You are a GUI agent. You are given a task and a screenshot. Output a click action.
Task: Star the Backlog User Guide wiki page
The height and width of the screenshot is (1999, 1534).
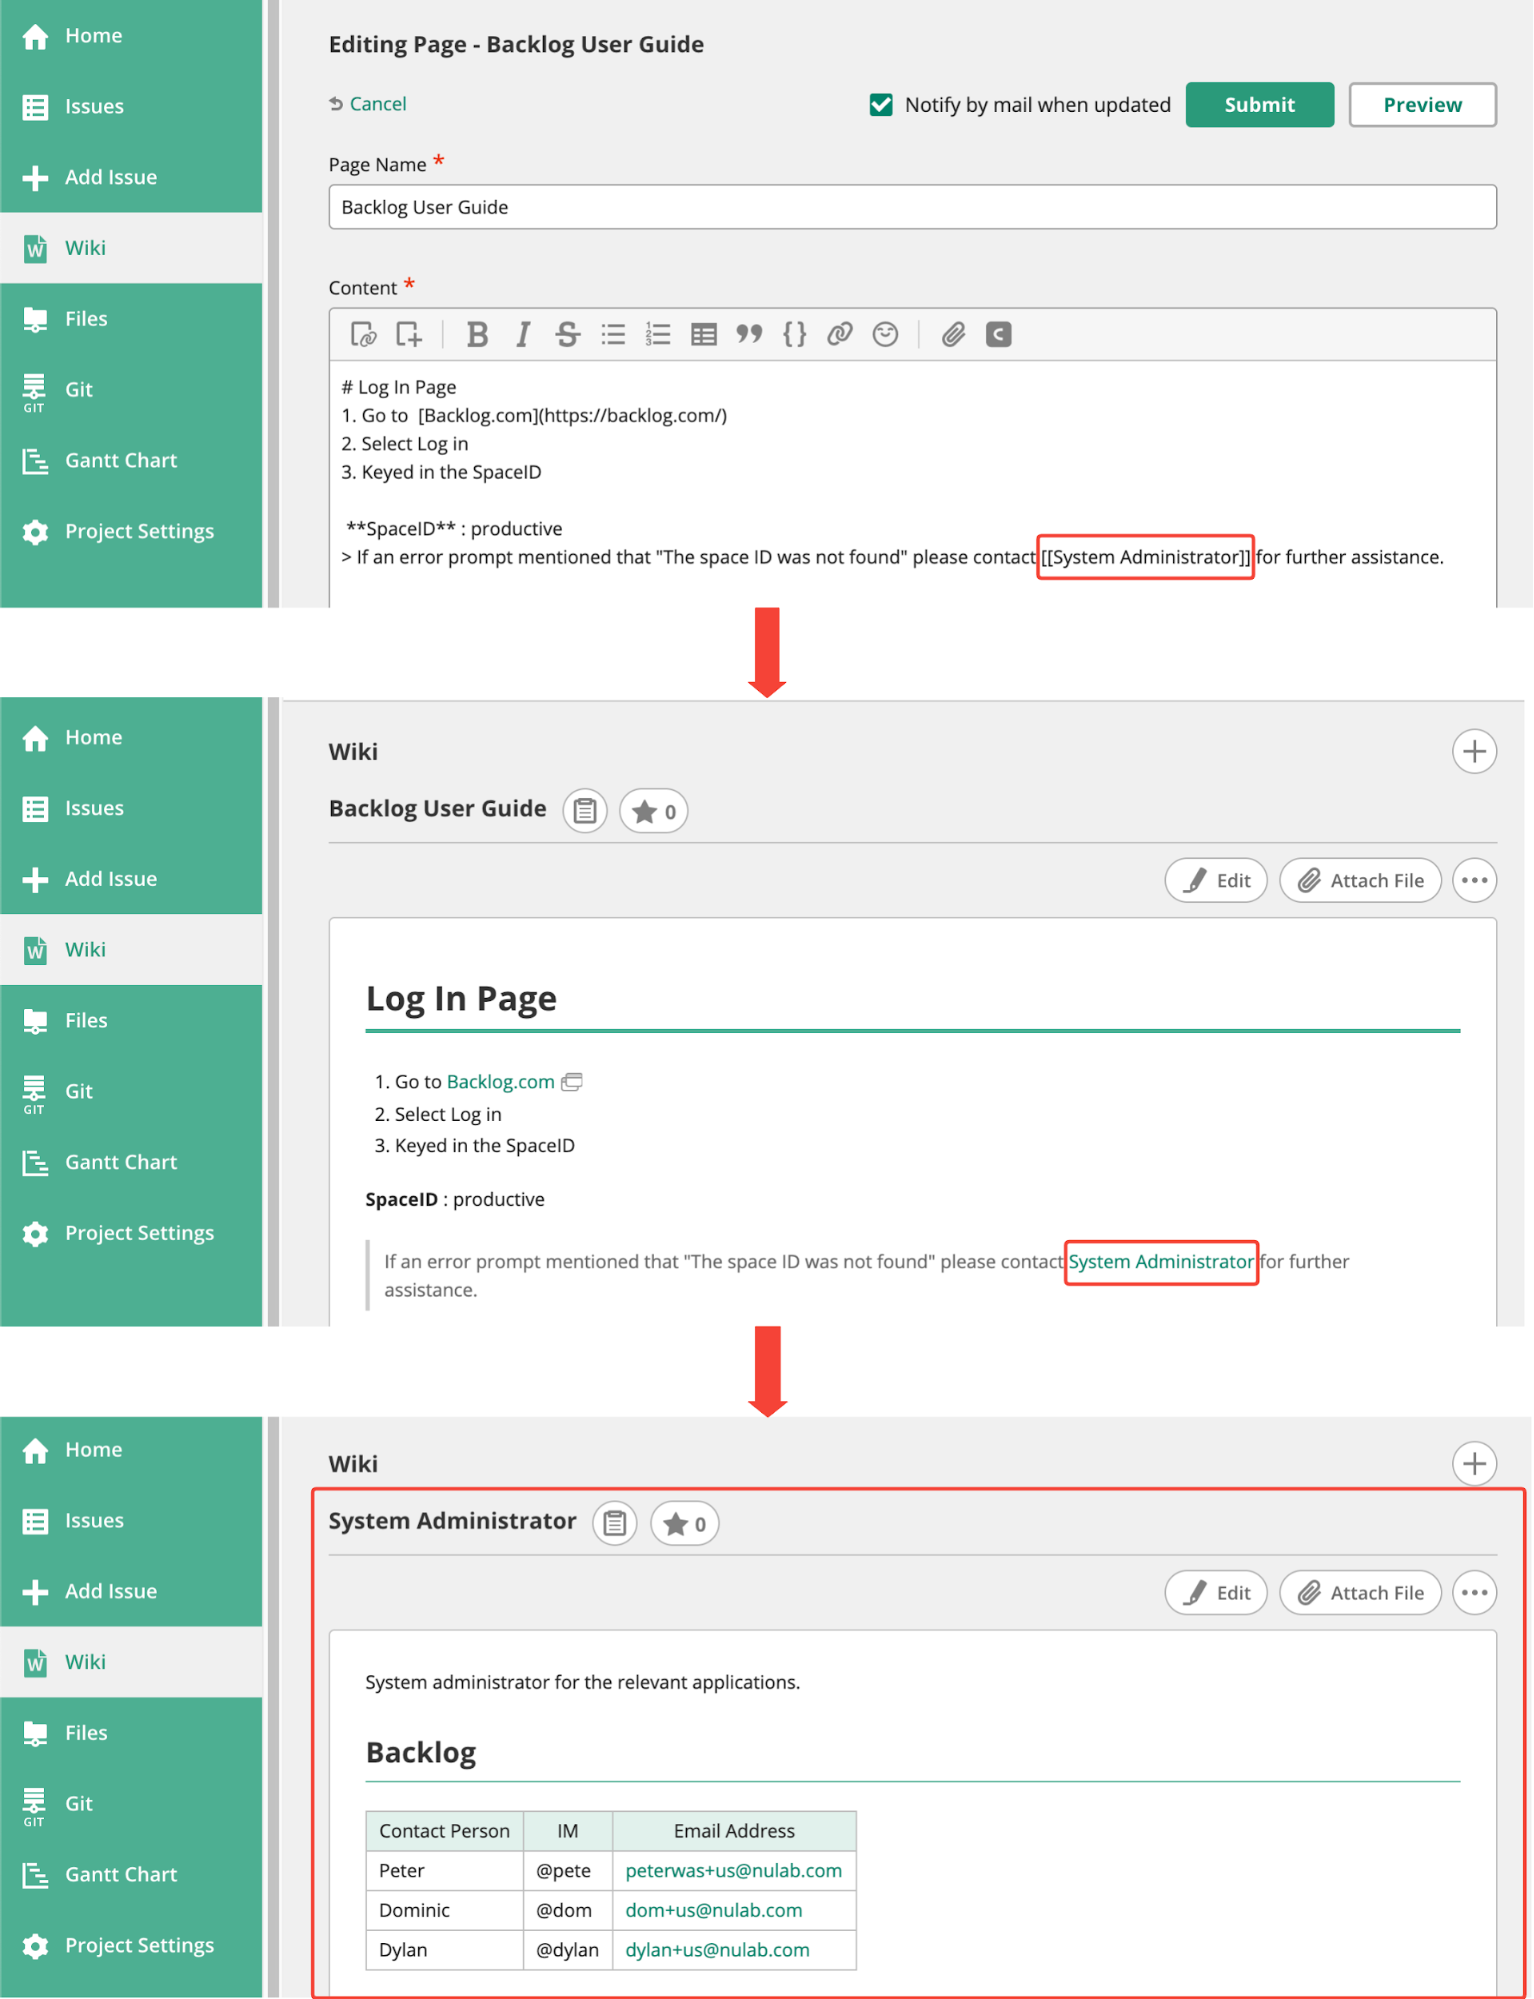(x=654, y=811)
